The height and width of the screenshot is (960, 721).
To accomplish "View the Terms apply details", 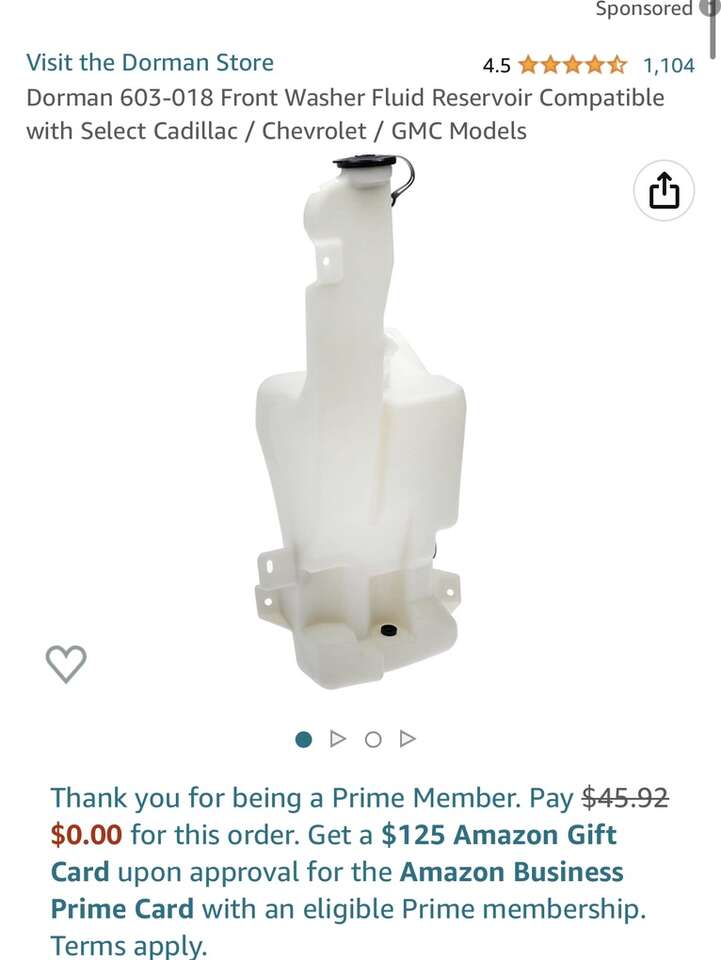I will pyautogui.click(x=129, y=945).
